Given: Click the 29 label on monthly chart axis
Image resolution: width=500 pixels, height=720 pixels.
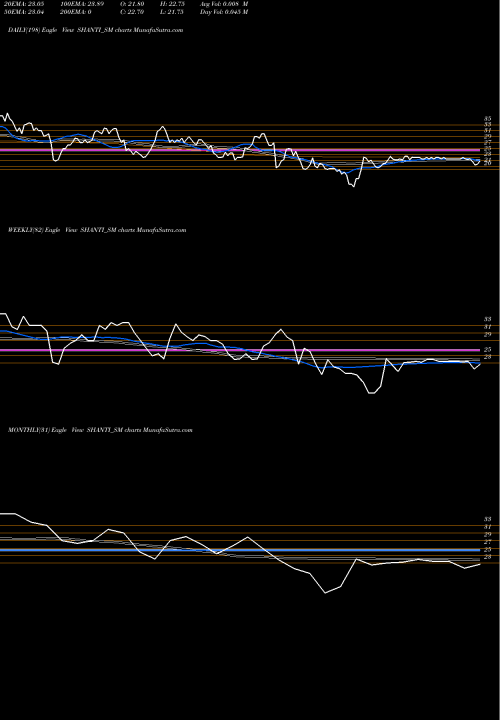Looking at the screenshot, I should (487, 535).
